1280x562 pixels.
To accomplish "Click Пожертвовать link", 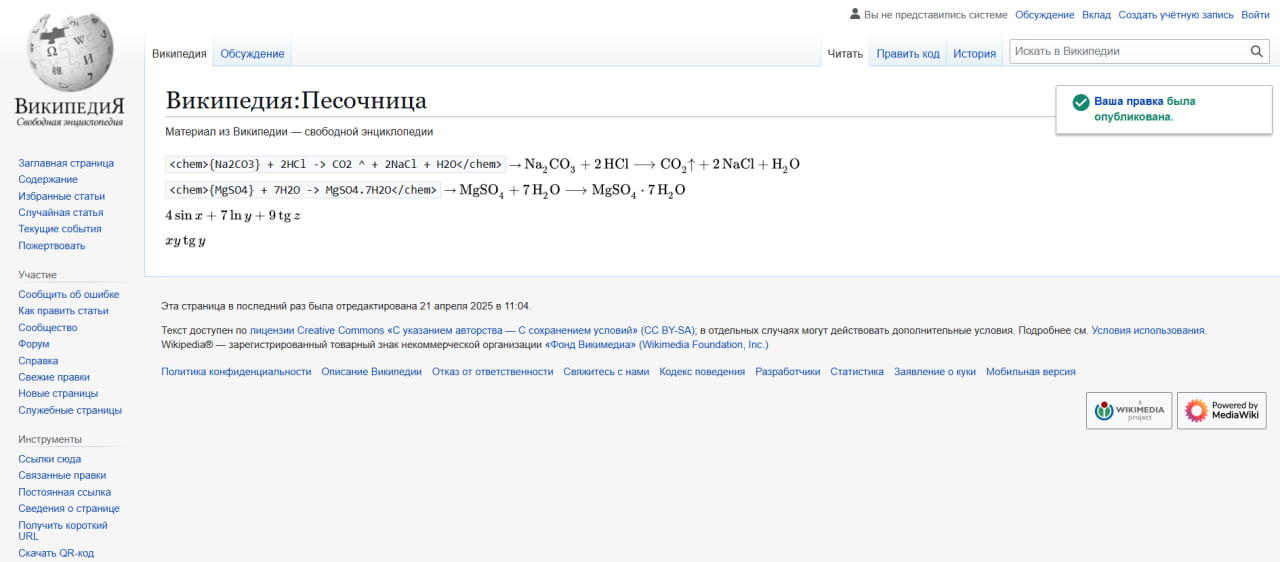I will (52, 245).
